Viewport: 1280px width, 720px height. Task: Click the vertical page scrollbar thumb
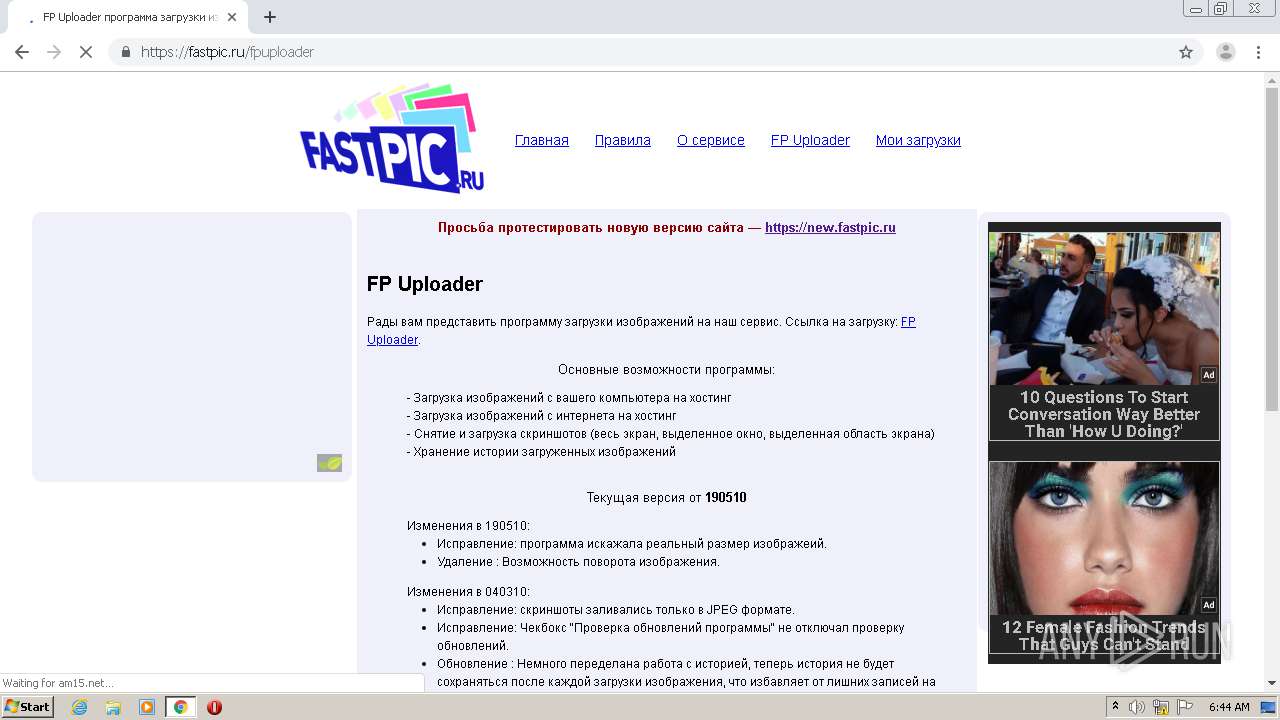[x=1272, y=248]
